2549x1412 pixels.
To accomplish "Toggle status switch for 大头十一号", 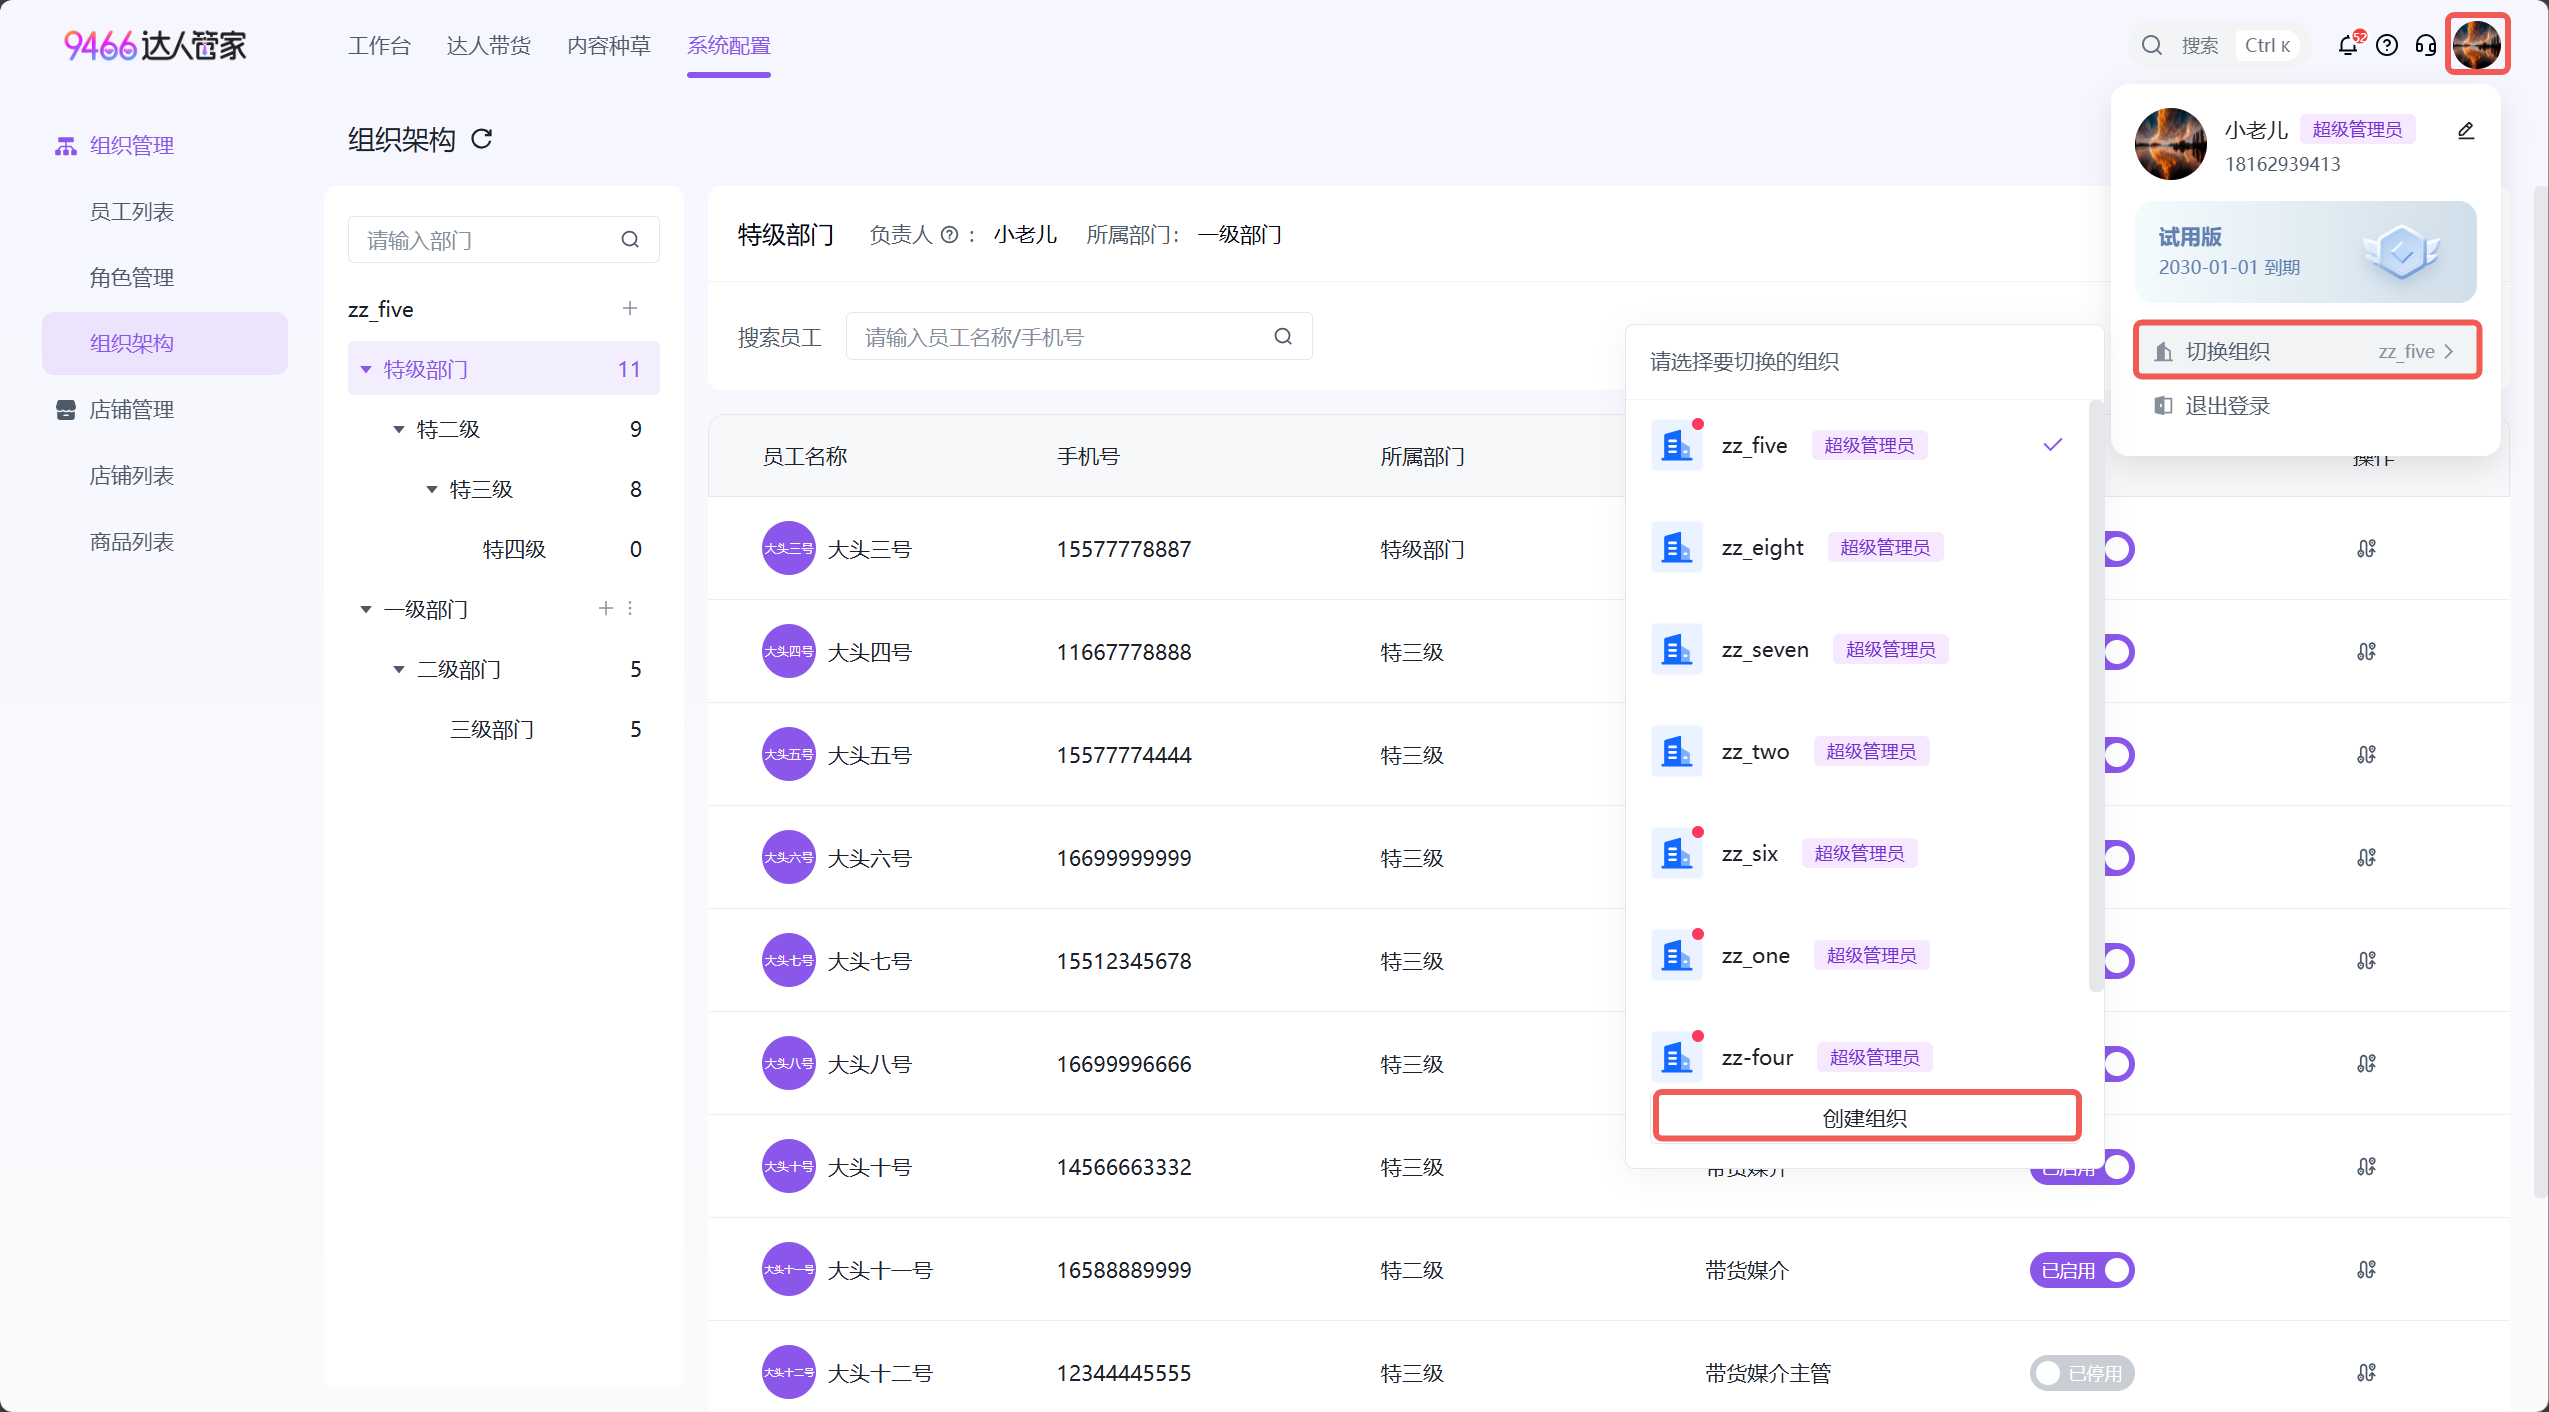I will (2082, 1270).
